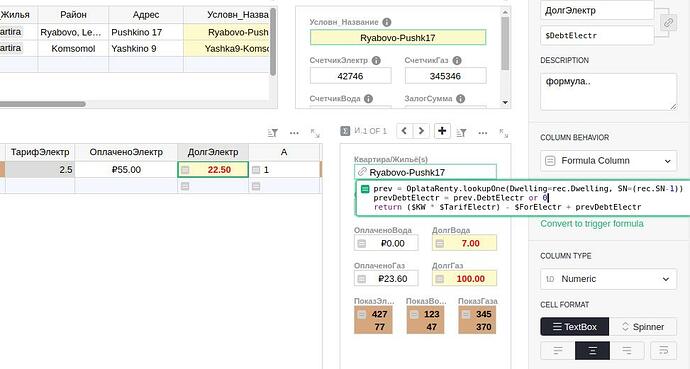Viewport: 690px width, 369px height.
Task: Click the top table widget vertical scrollbar
Action: tap(273, 42)
